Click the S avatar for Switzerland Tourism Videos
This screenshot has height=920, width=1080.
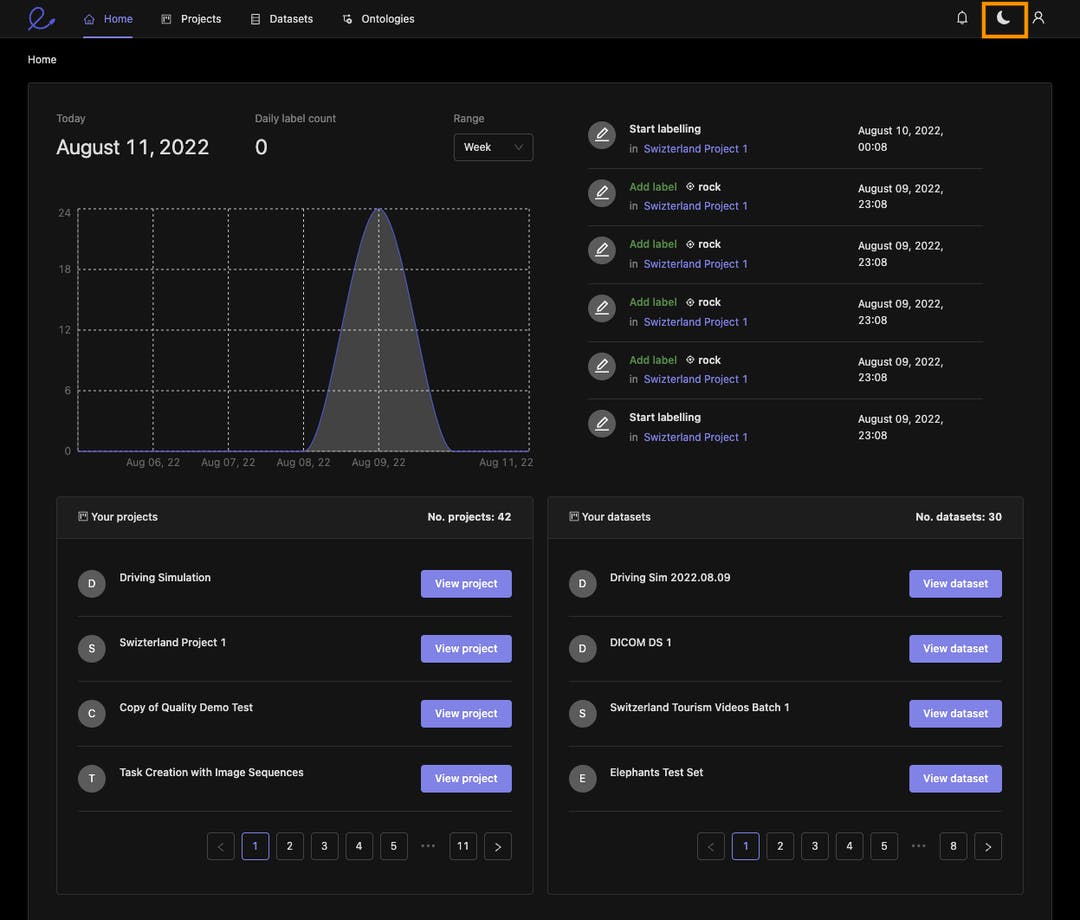582,714
